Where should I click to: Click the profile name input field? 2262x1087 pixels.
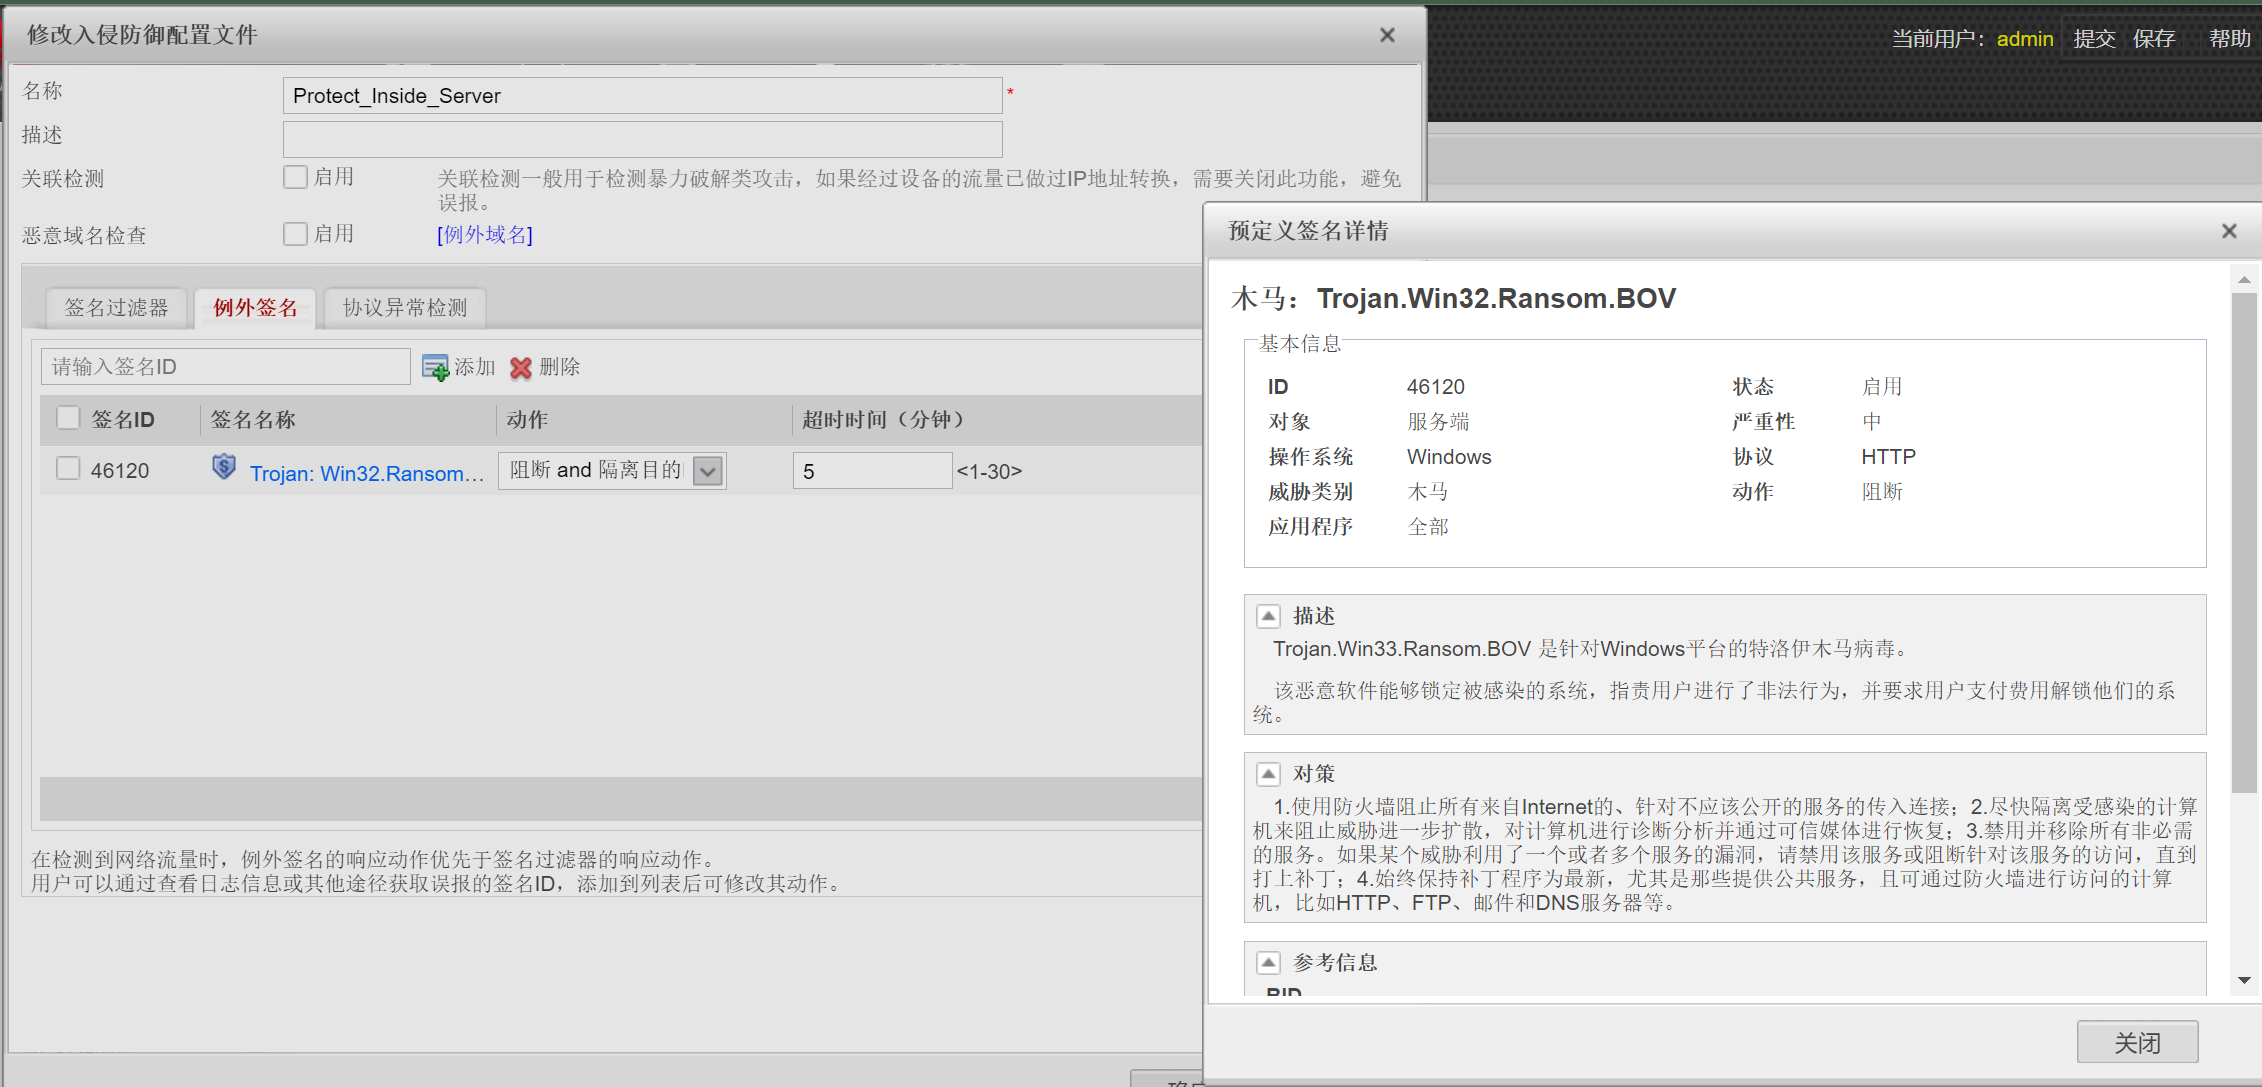642,96
